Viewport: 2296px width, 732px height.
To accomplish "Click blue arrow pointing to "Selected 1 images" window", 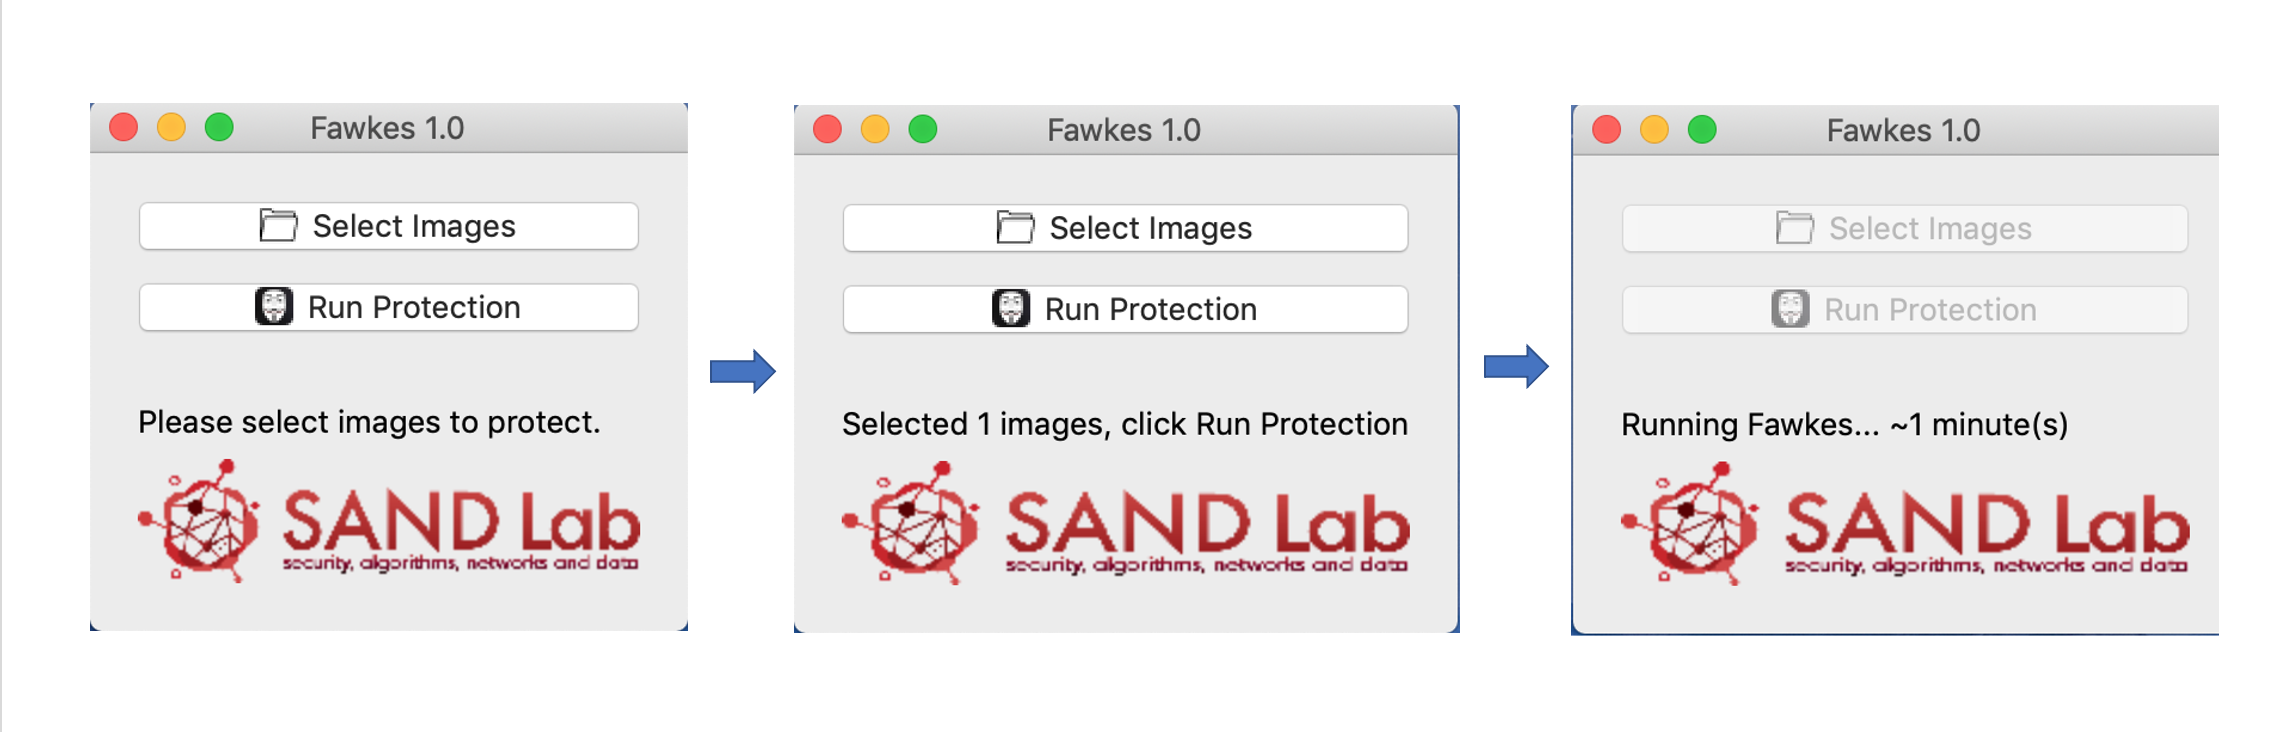I will tap(742, 372).
